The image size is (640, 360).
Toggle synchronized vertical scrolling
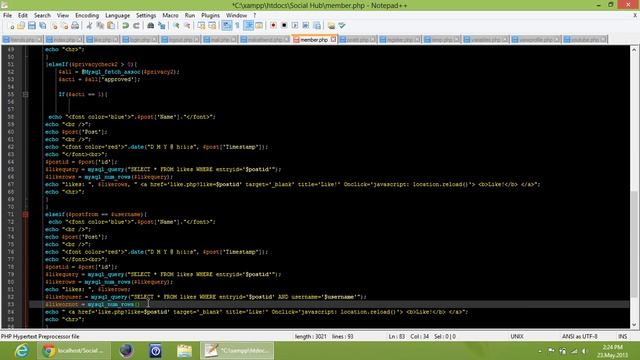(x=202, y=25)
